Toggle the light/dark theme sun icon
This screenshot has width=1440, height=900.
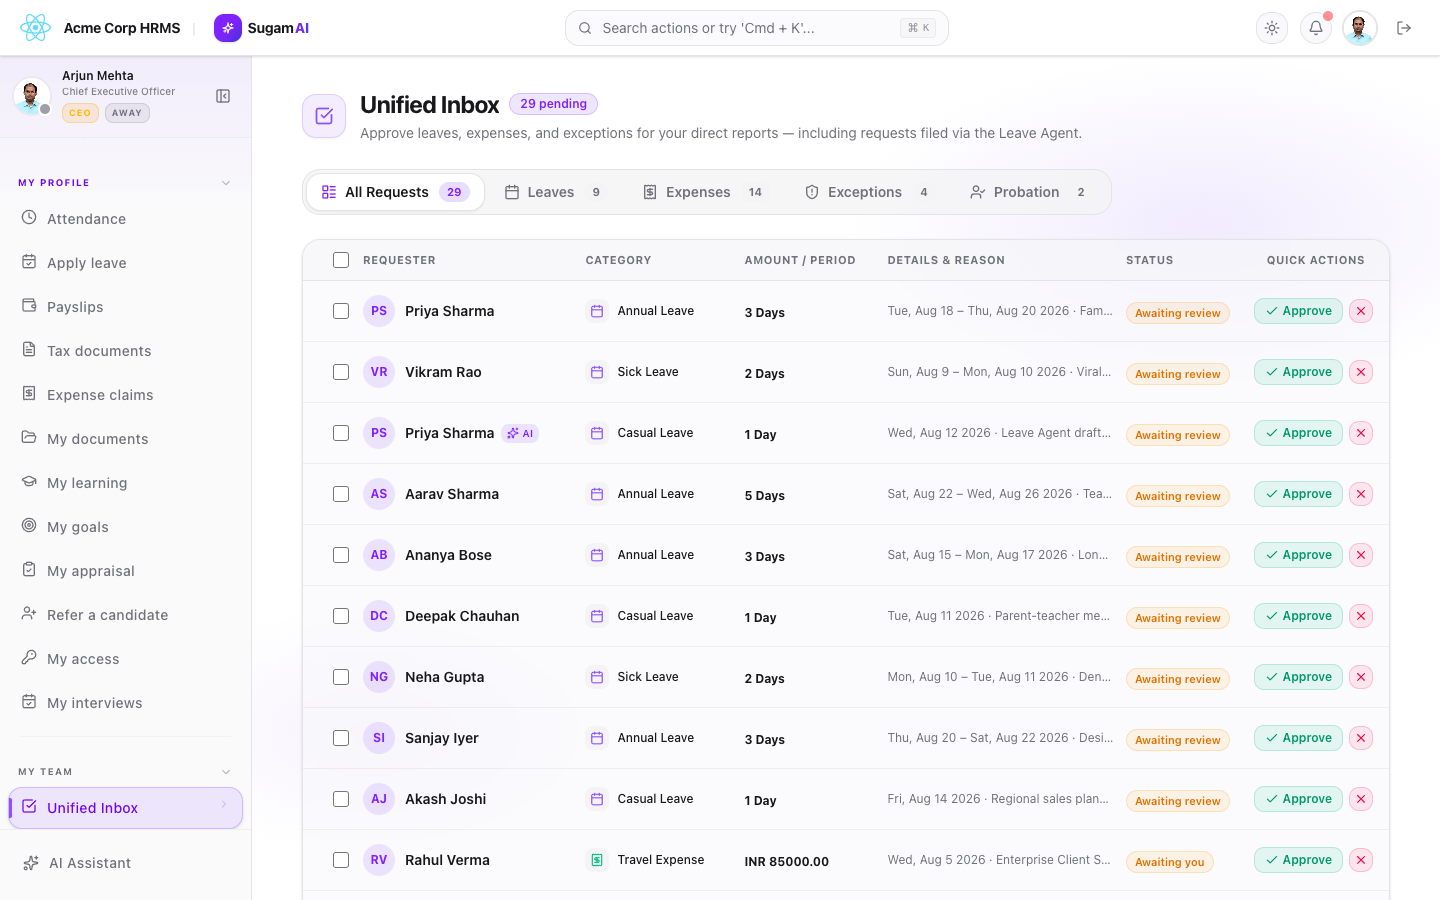[x=1272, y=28]
